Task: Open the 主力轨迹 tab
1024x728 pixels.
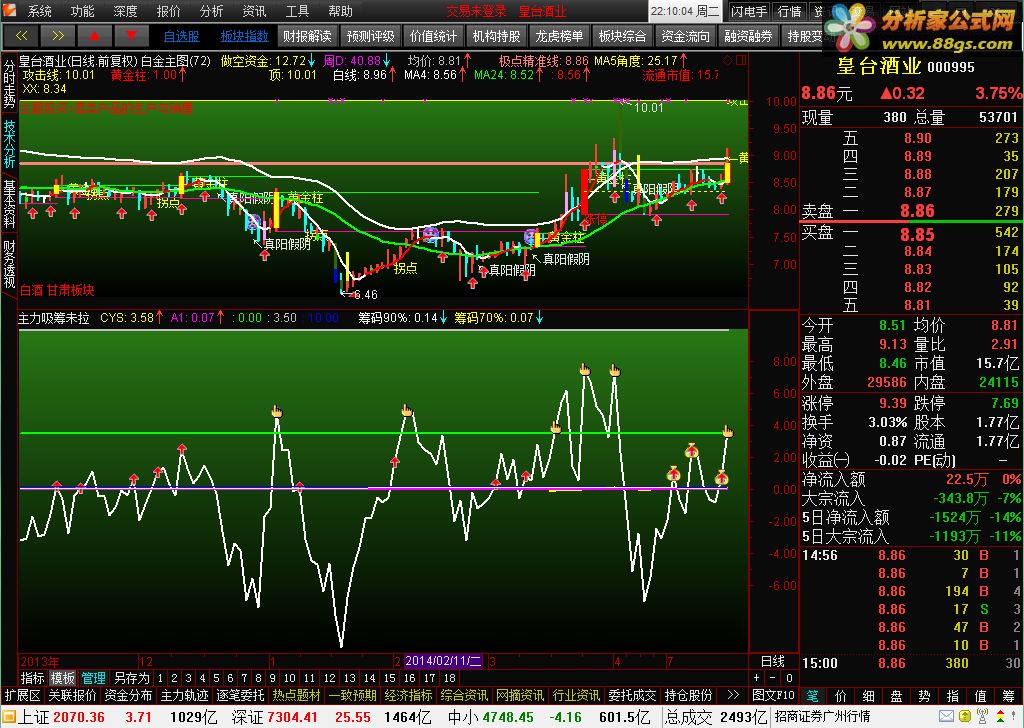Action: (185, 695)
